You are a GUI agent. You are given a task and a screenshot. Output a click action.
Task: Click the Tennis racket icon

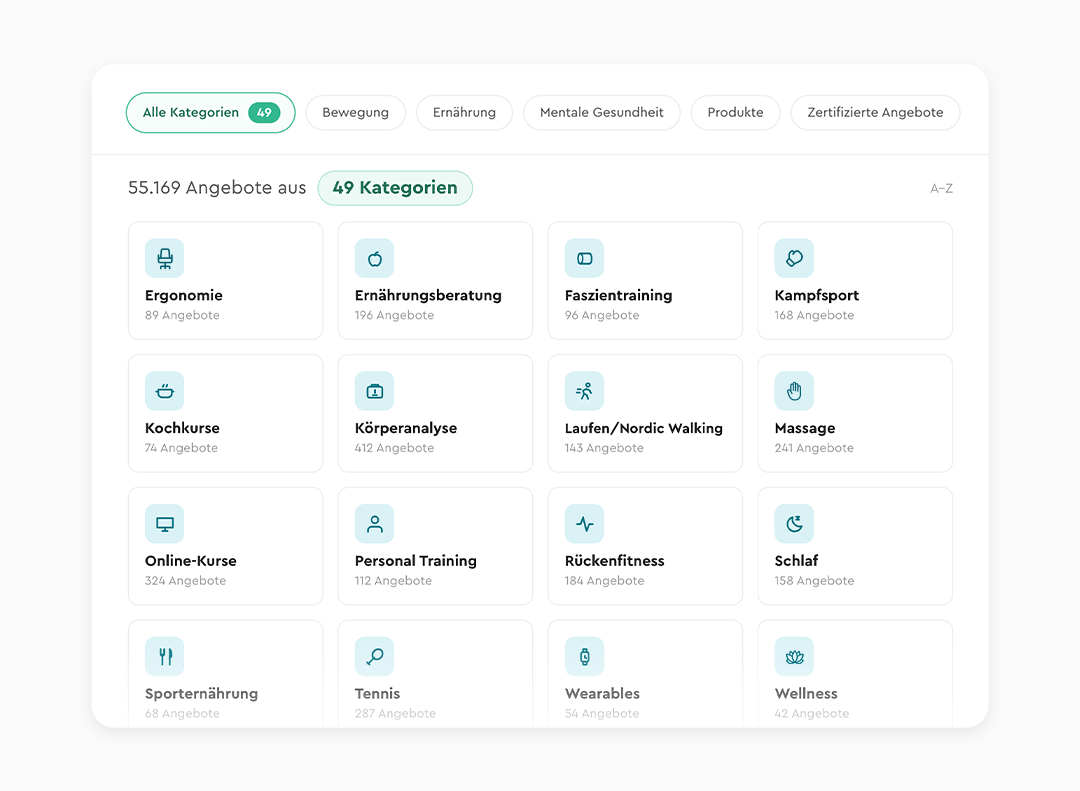tap(375, 657)
